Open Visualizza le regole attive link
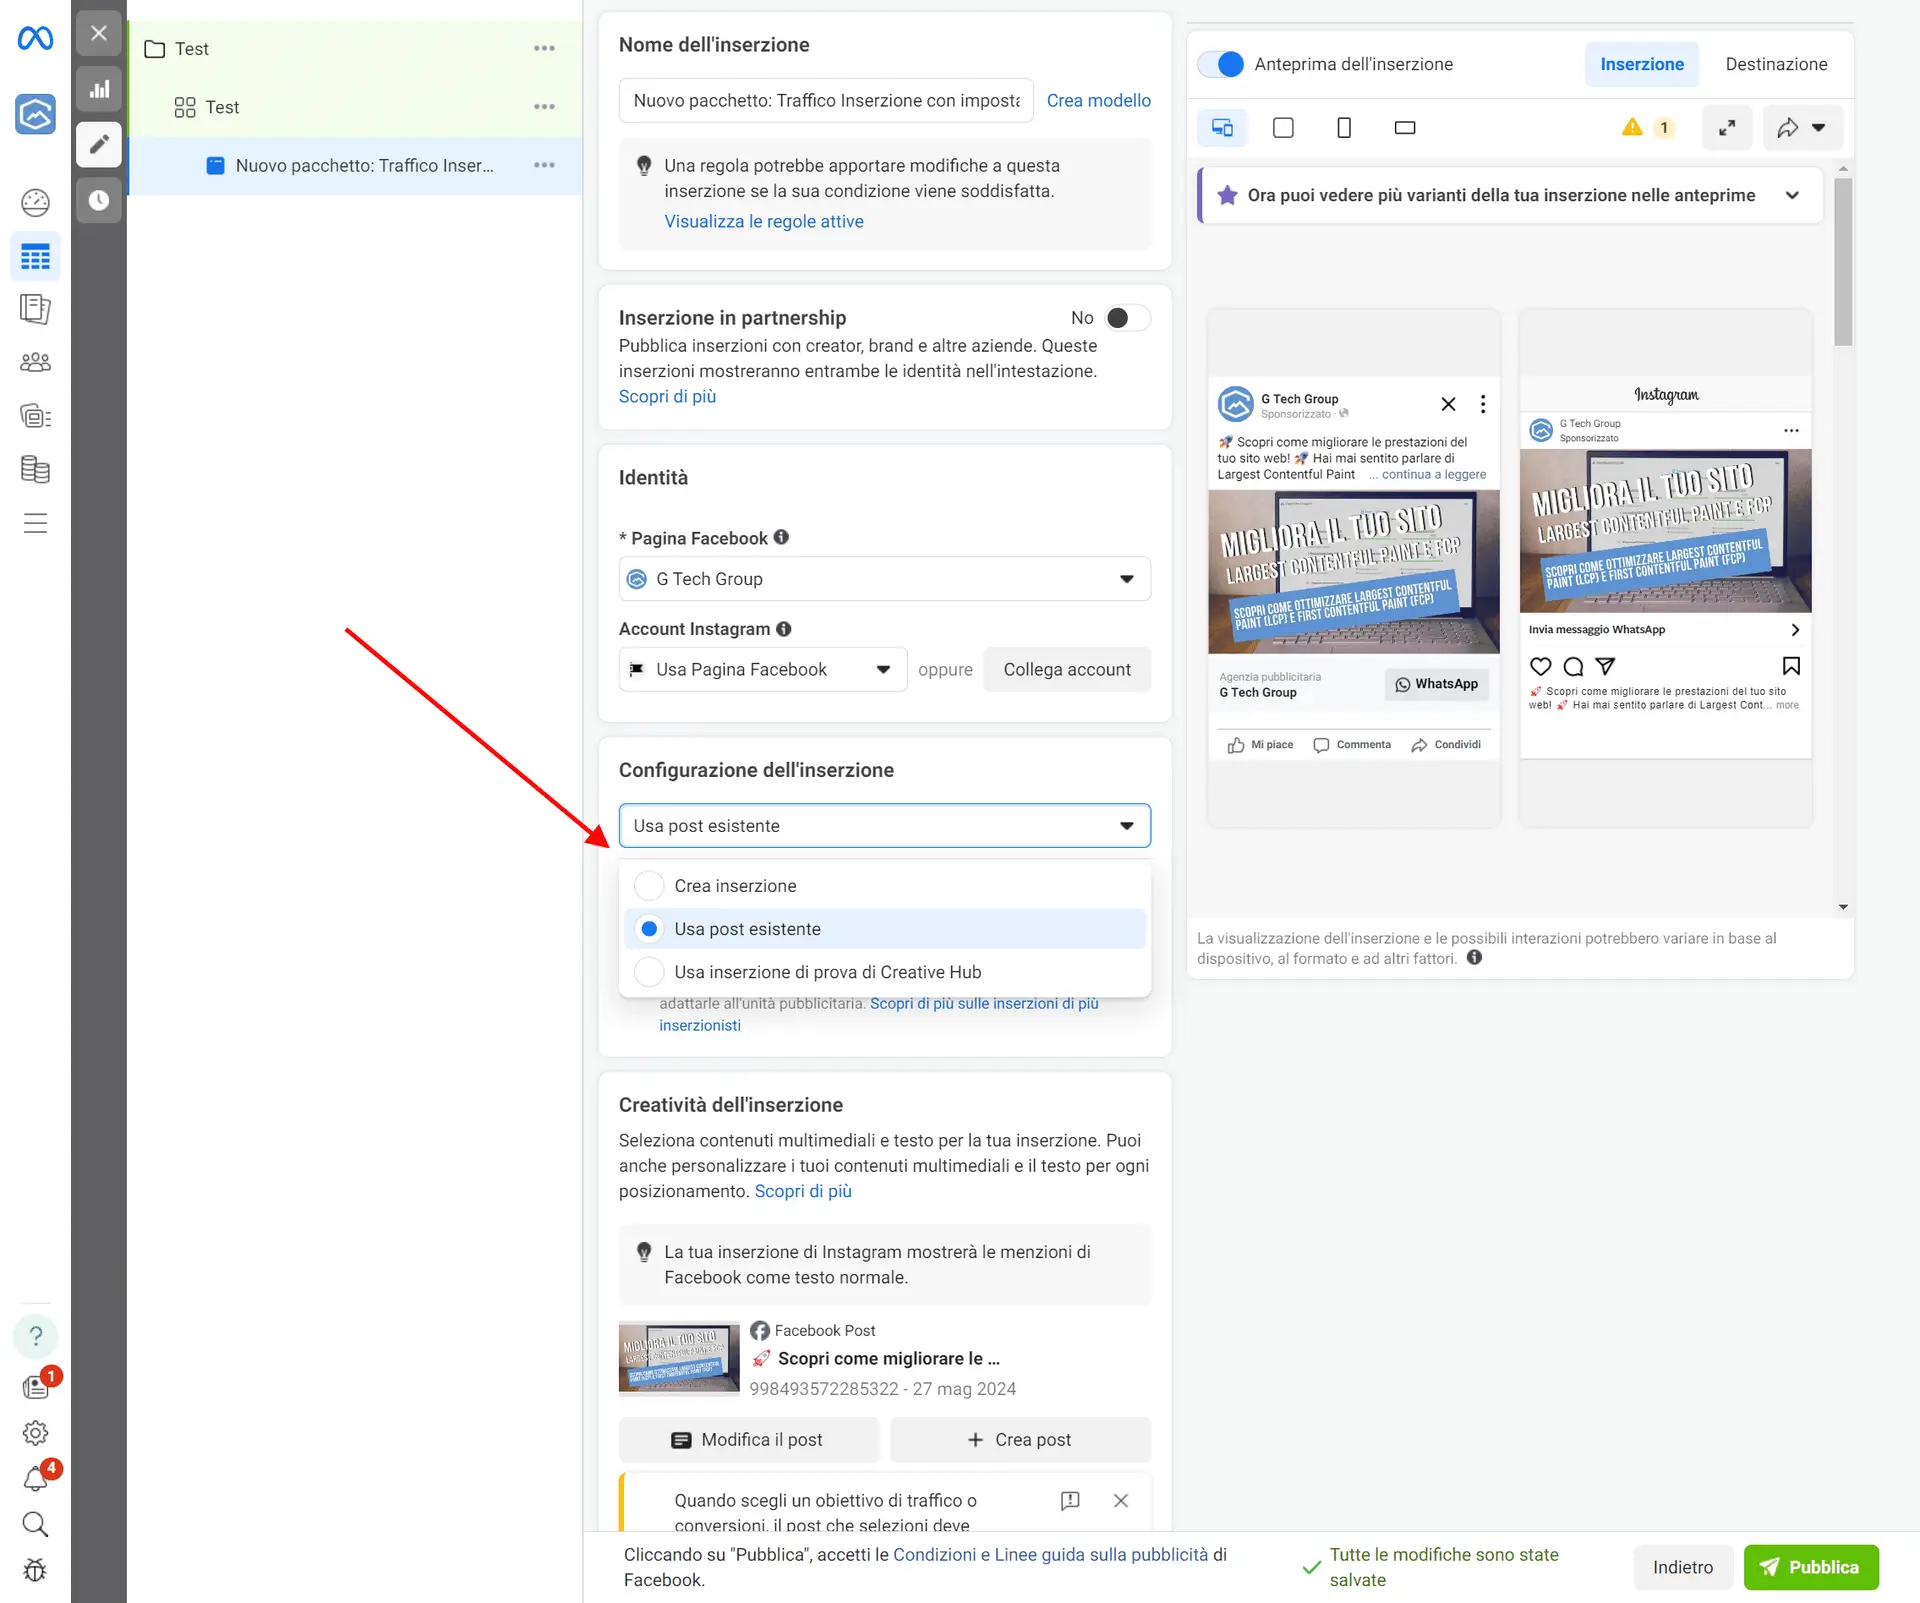1920x1603 pixels. coord(764,221)
